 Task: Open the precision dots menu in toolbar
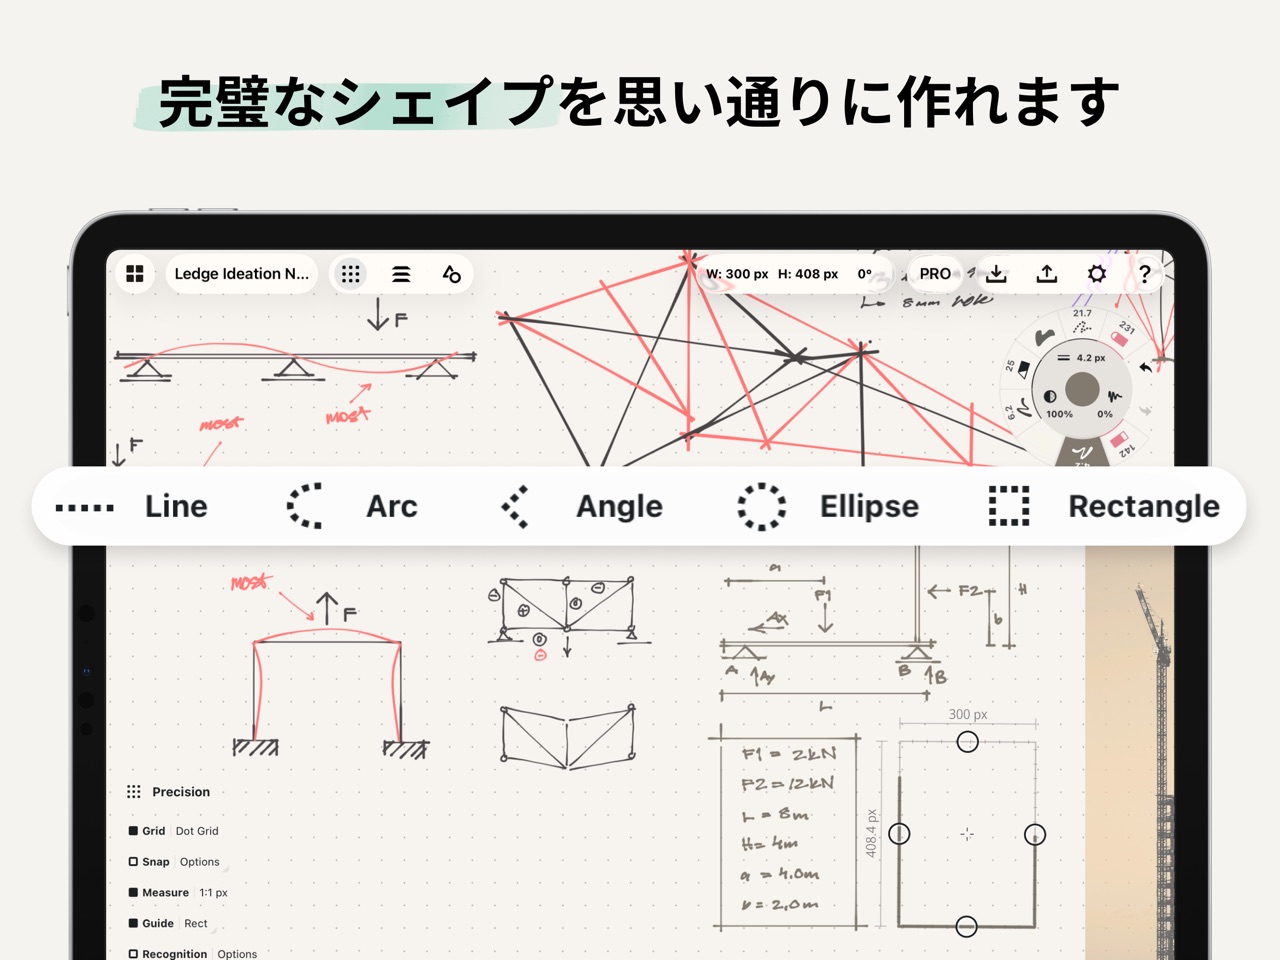coord(350,274)
